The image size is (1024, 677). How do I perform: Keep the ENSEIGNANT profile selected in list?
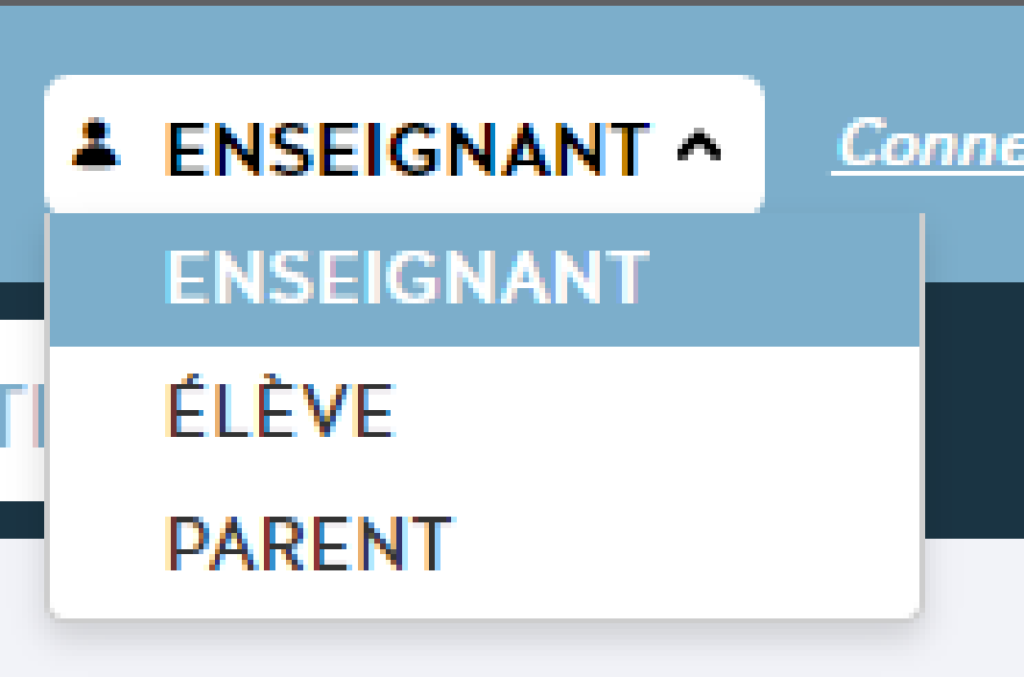pos(407,276)
